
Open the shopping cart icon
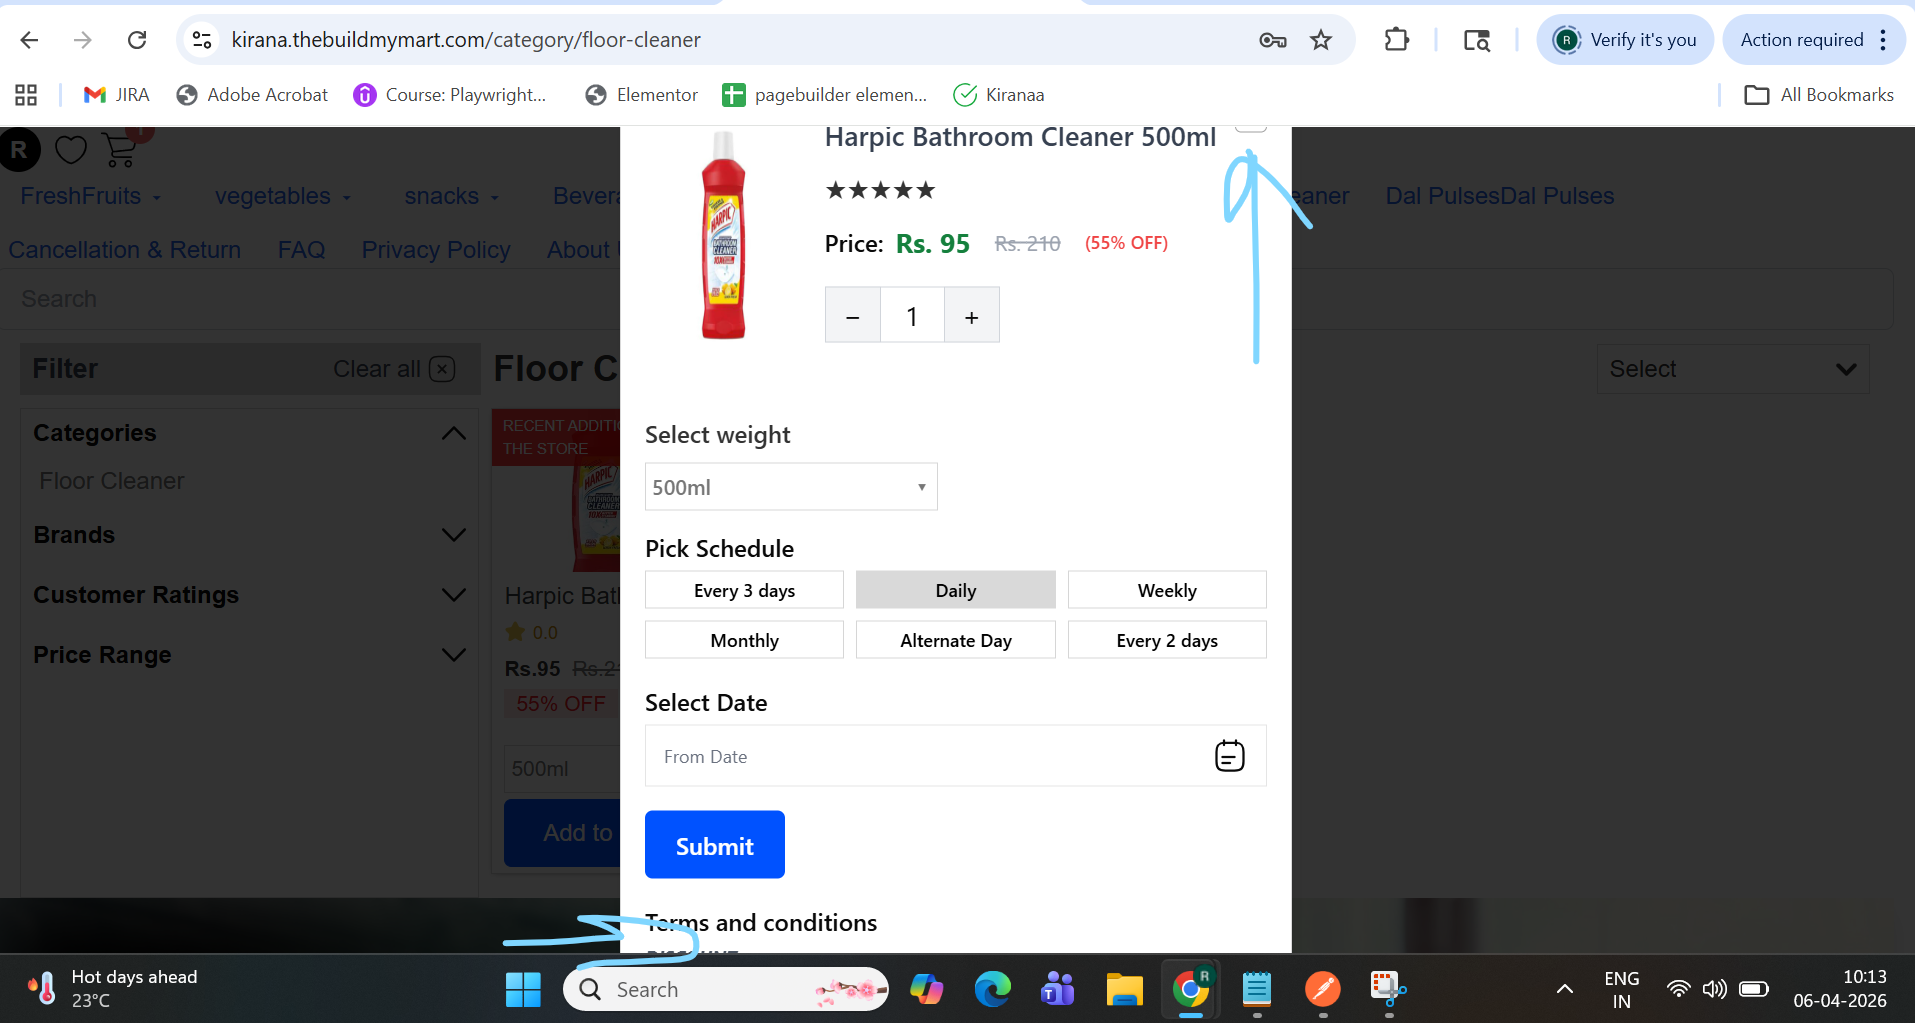coord(121,149)
